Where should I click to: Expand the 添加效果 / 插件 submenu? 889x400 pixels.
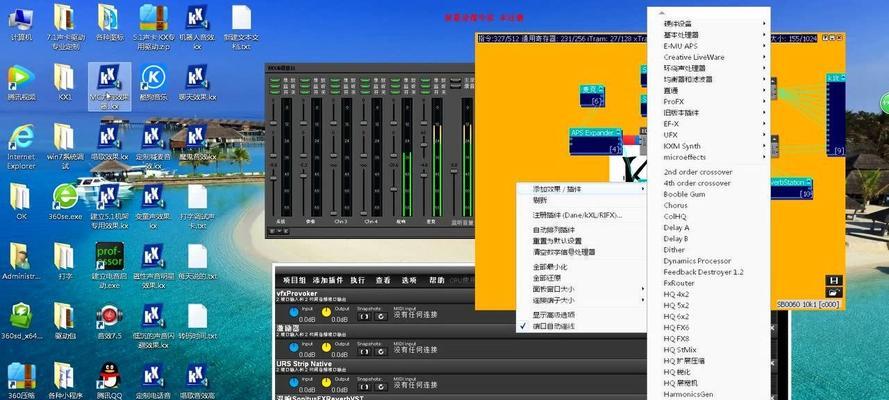[581, 189]
